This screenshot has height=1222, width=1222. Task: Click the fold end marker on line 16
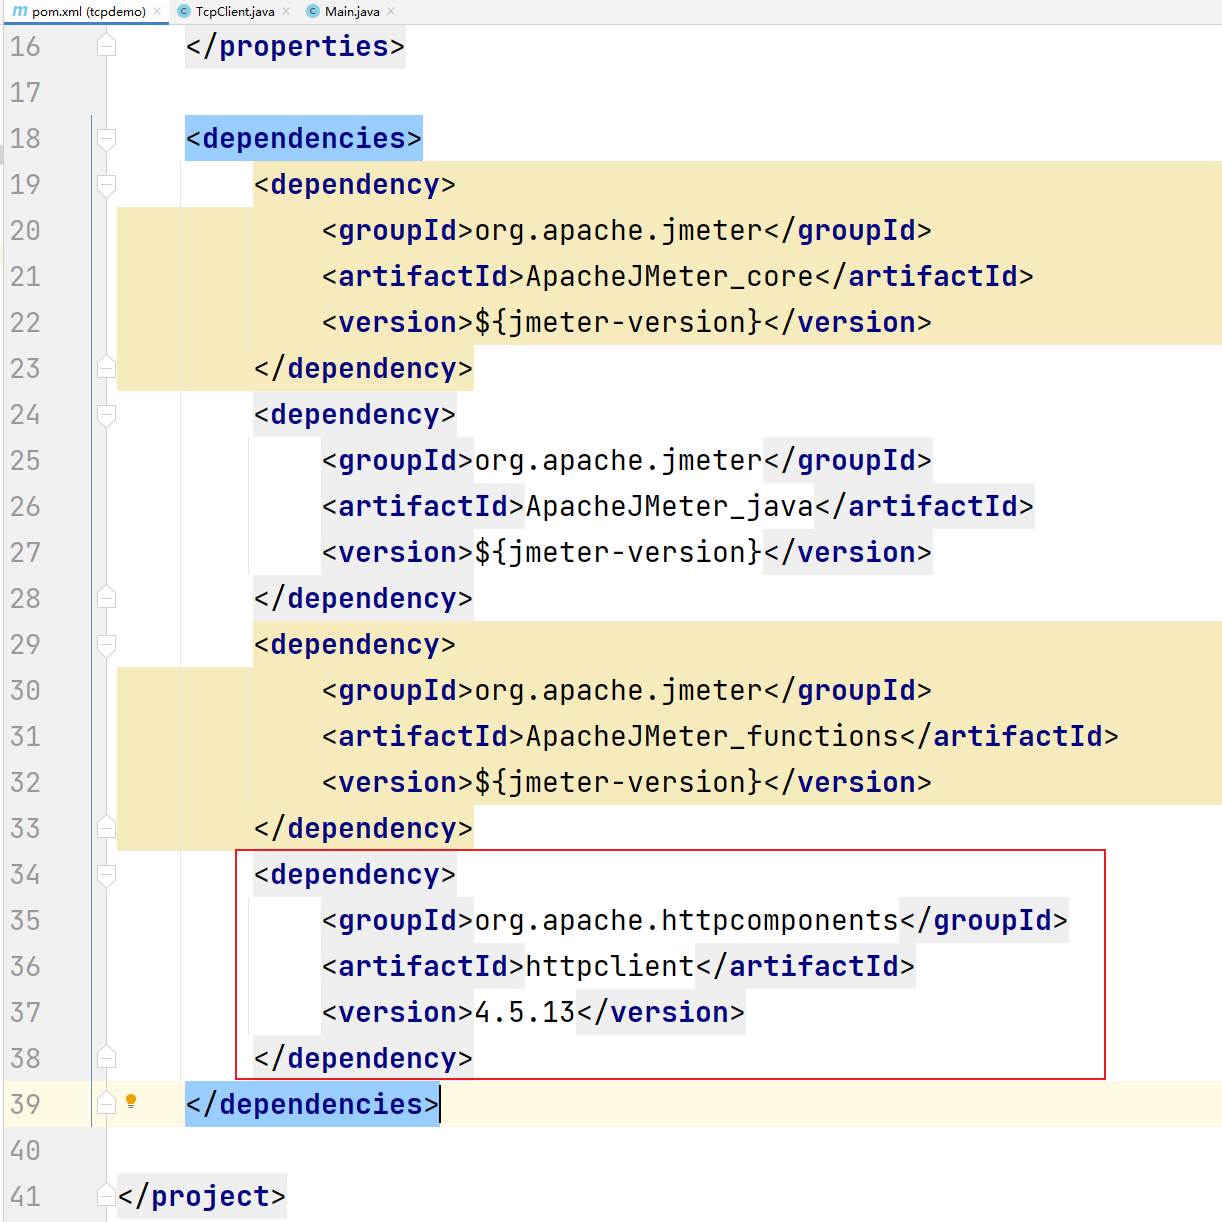click(x=106, y=46)
